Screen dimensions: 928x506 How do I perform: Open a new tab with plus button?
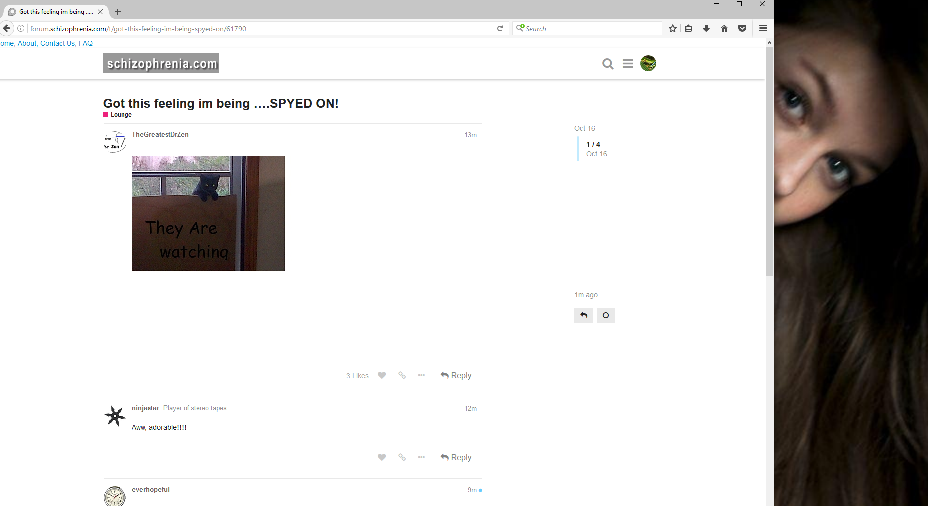[118, 11]
